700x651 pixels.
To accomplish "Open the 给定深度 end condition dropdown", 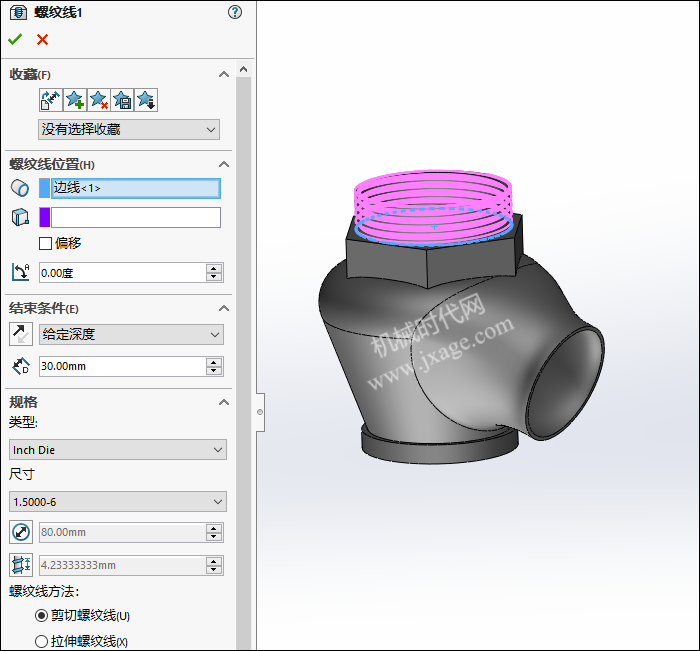I will point(131,334).
